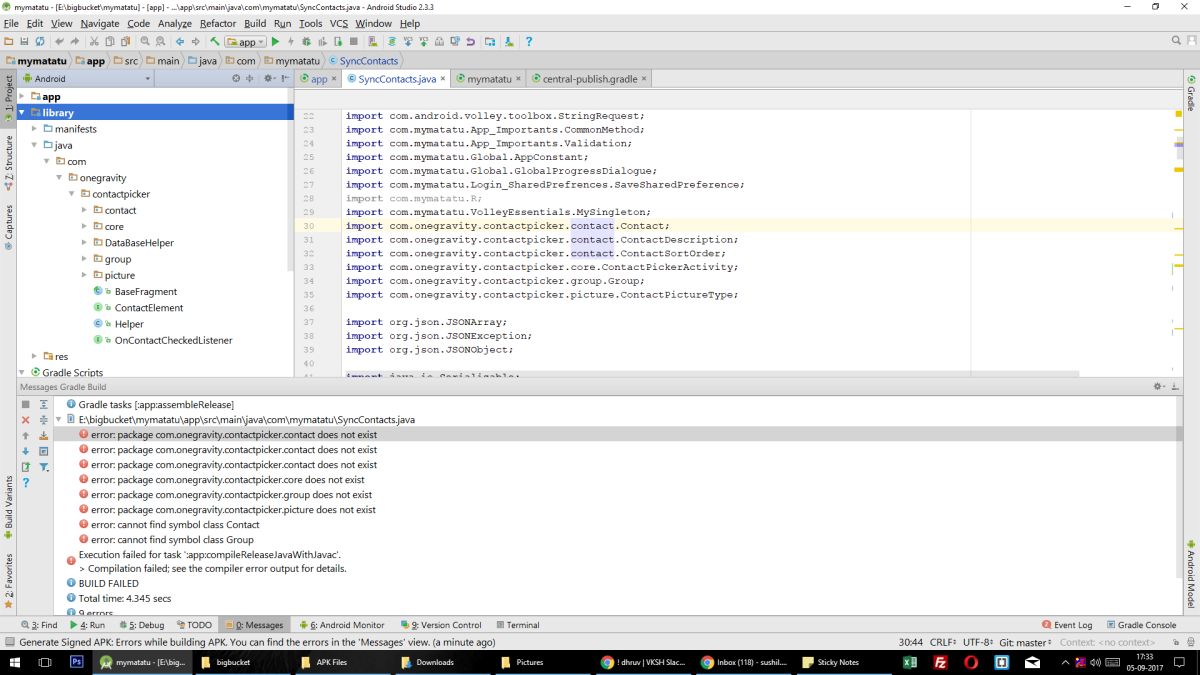
Task: Click Git: master branch in status bar
Action: (1024, 642)
